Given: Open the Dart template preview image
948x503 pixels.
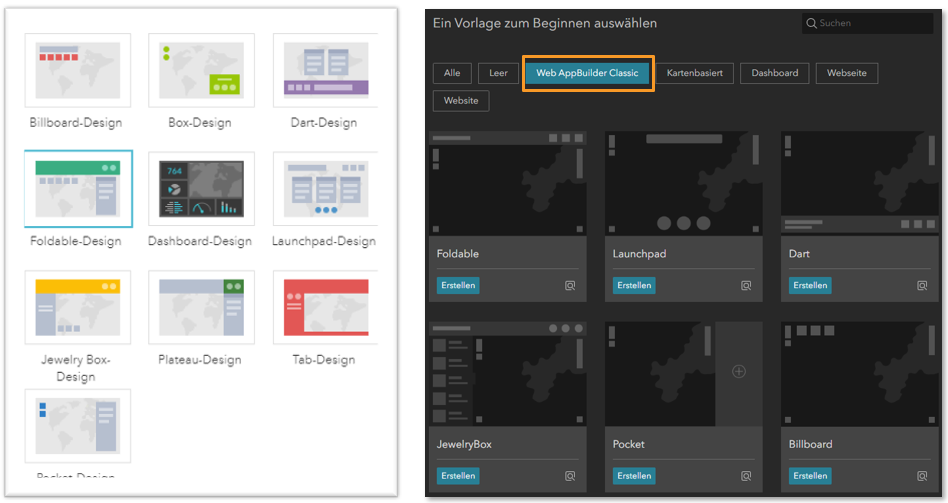Looking at the screenshot, I should 860,183.
